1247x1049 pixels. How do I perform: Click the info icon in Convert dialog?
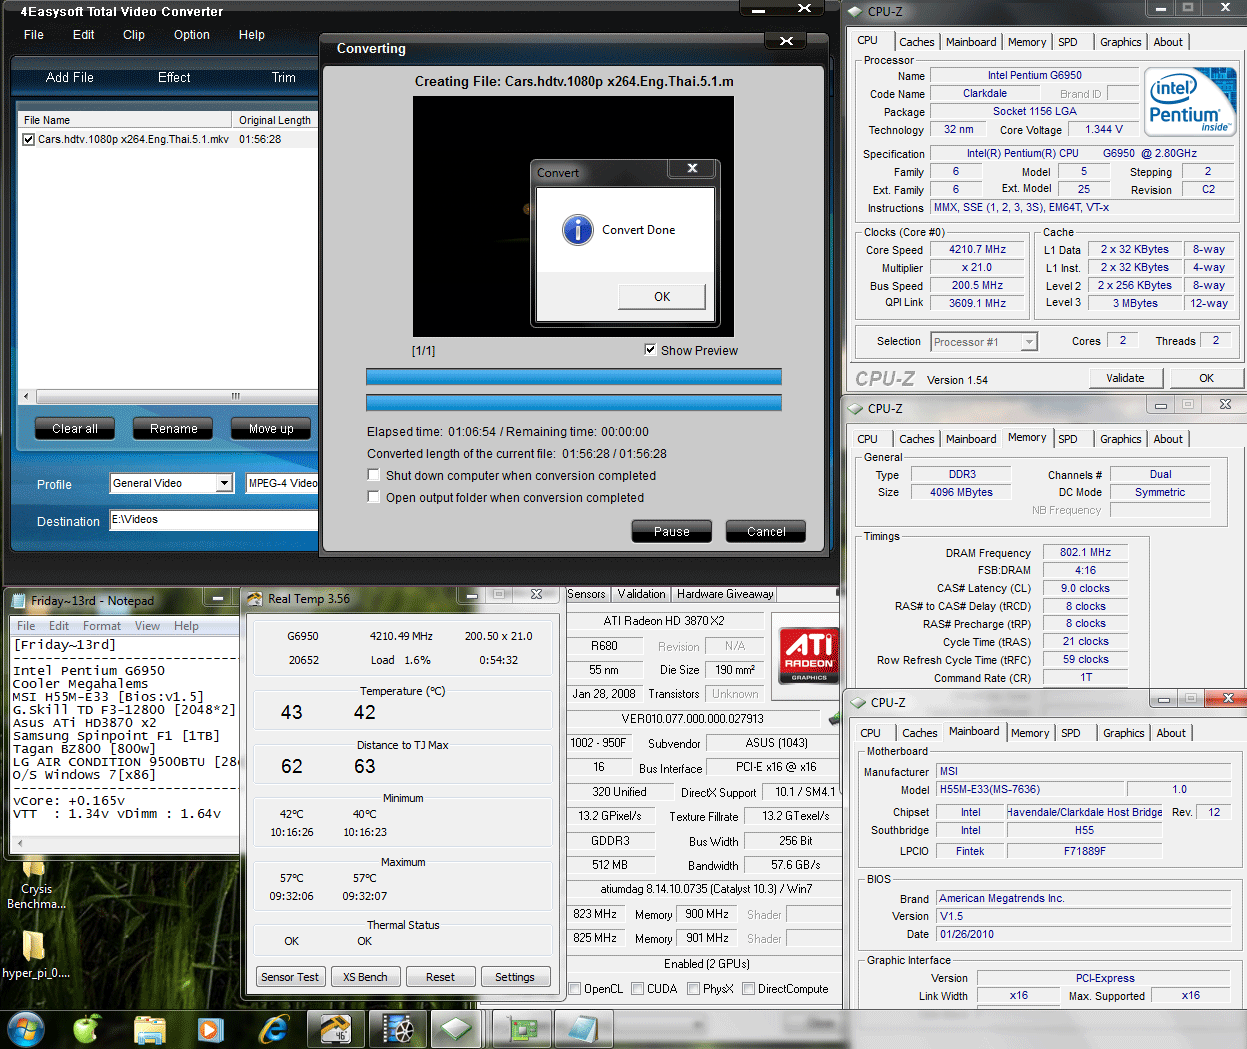pos(578,230)
